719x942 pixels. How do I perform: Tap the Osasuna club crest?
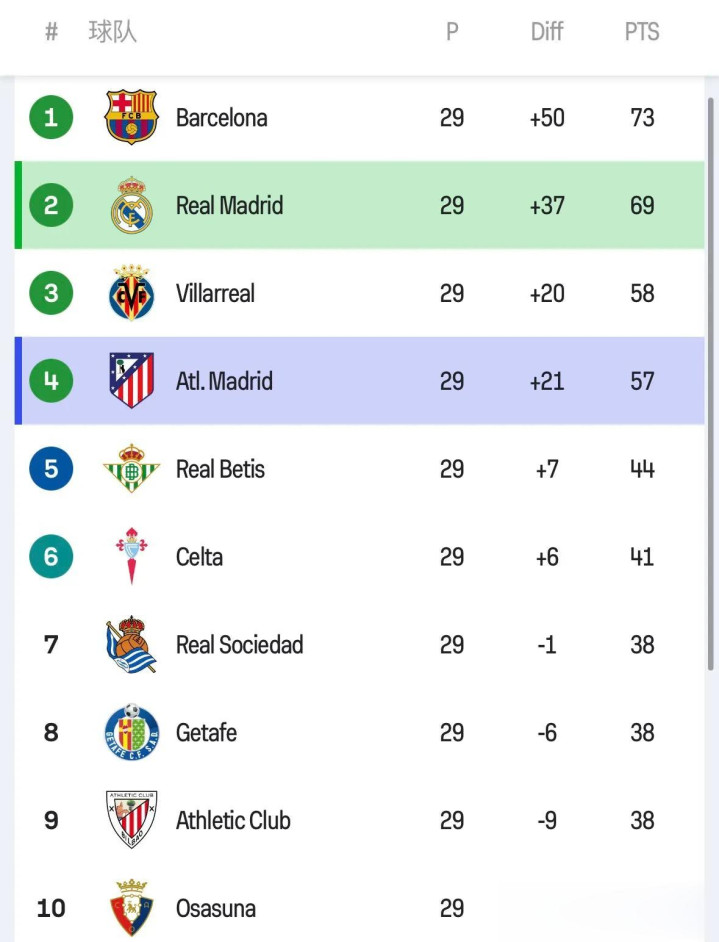[x=132, y=907]
